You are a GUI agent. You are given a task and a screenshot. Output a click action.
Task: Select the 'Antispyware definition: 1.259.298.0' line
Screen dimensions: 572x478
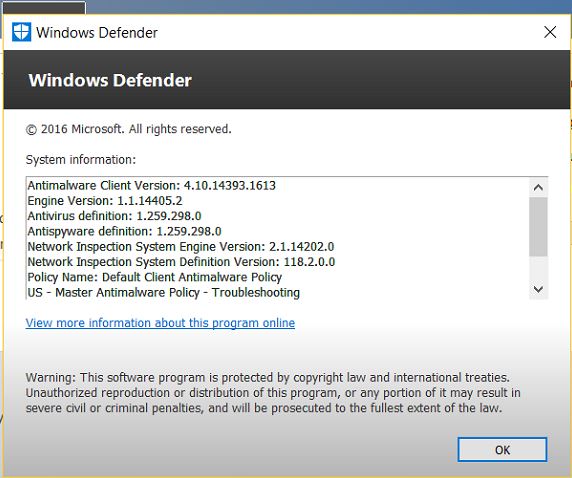pyautogui.click(x=124, y=231)
